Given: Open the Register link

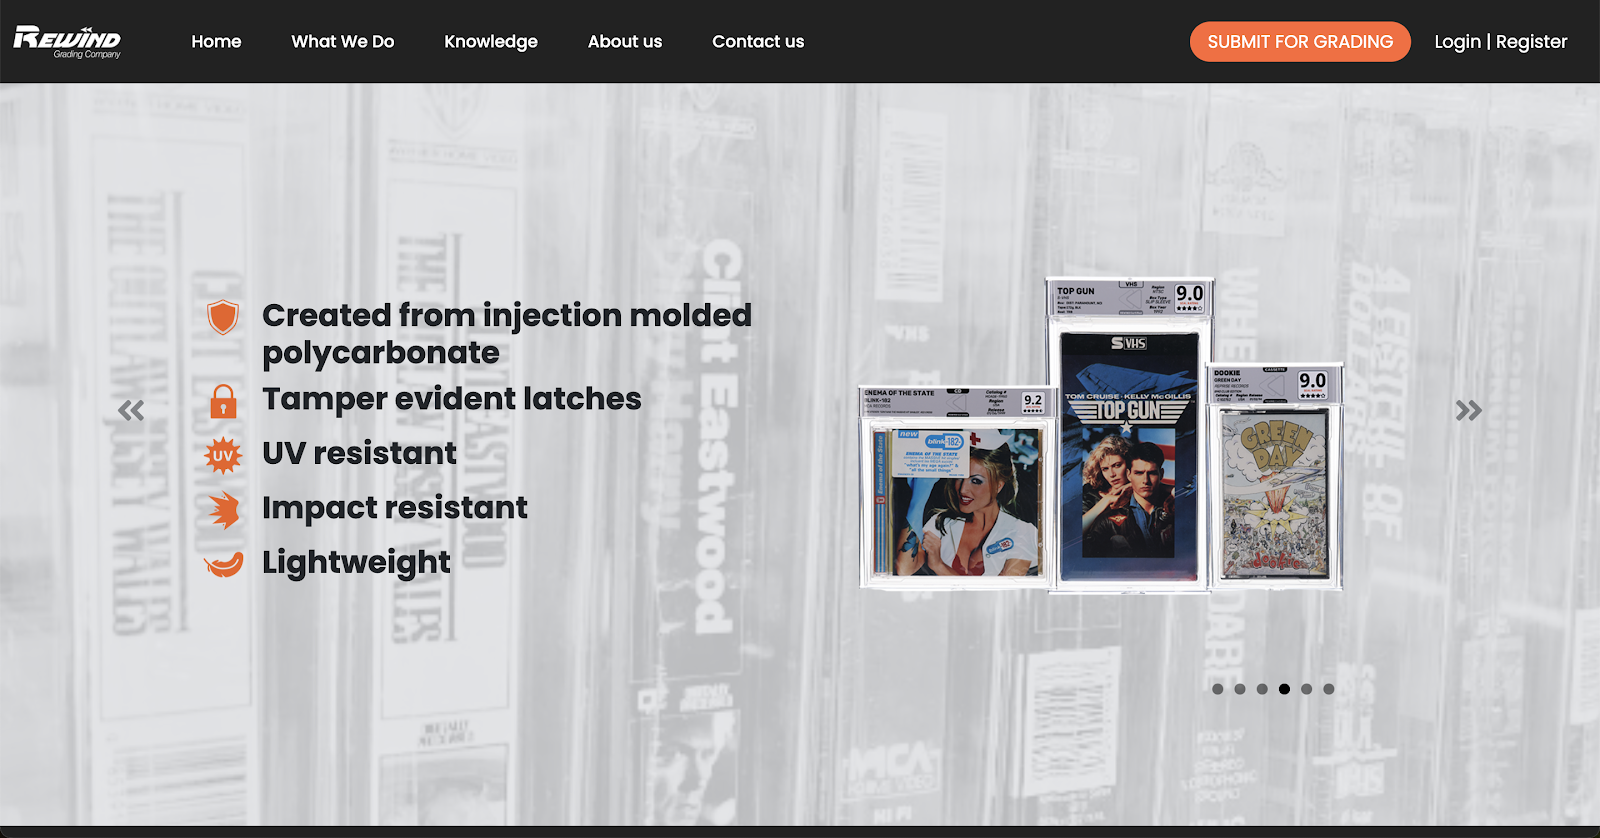Looking at the screenshot, I should pyautogui.click(x=1531, y=41).
